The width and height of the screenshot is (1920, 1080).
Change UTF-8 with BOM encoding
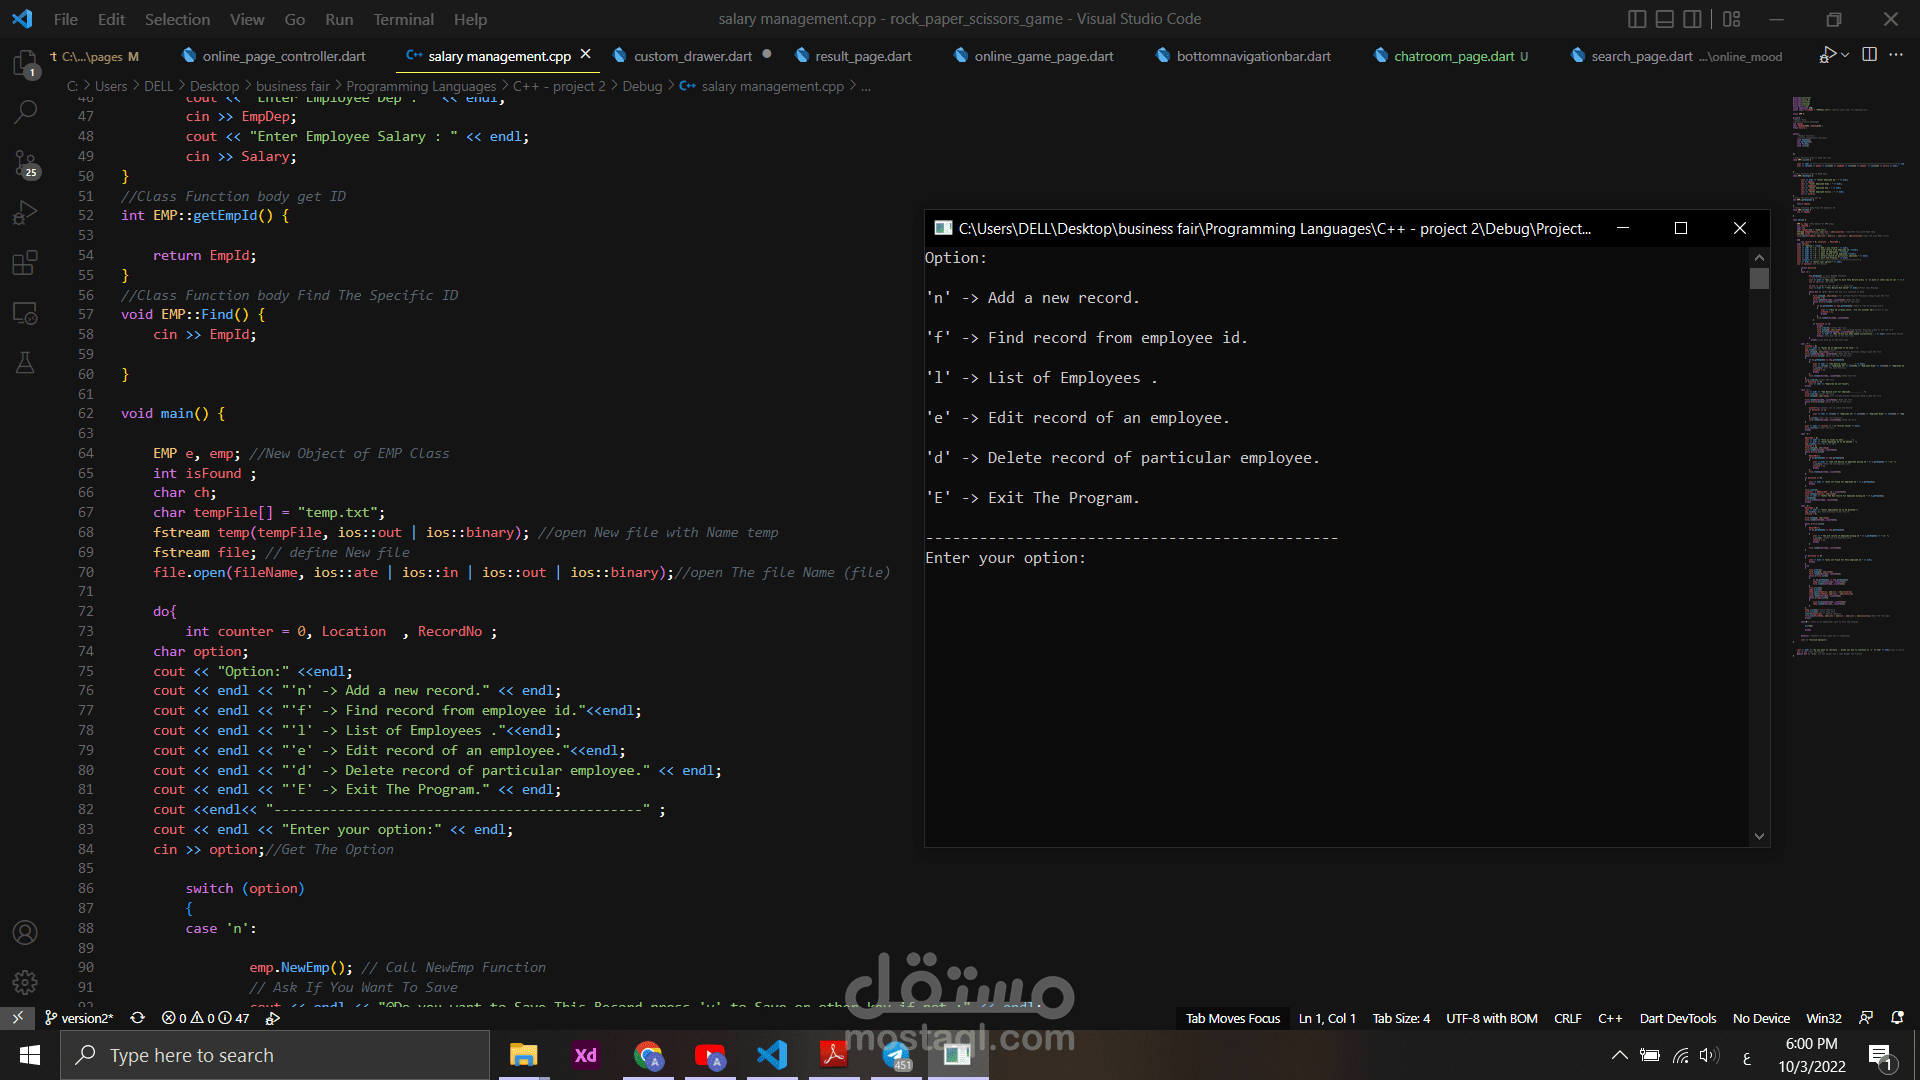click(1491, 1018)
